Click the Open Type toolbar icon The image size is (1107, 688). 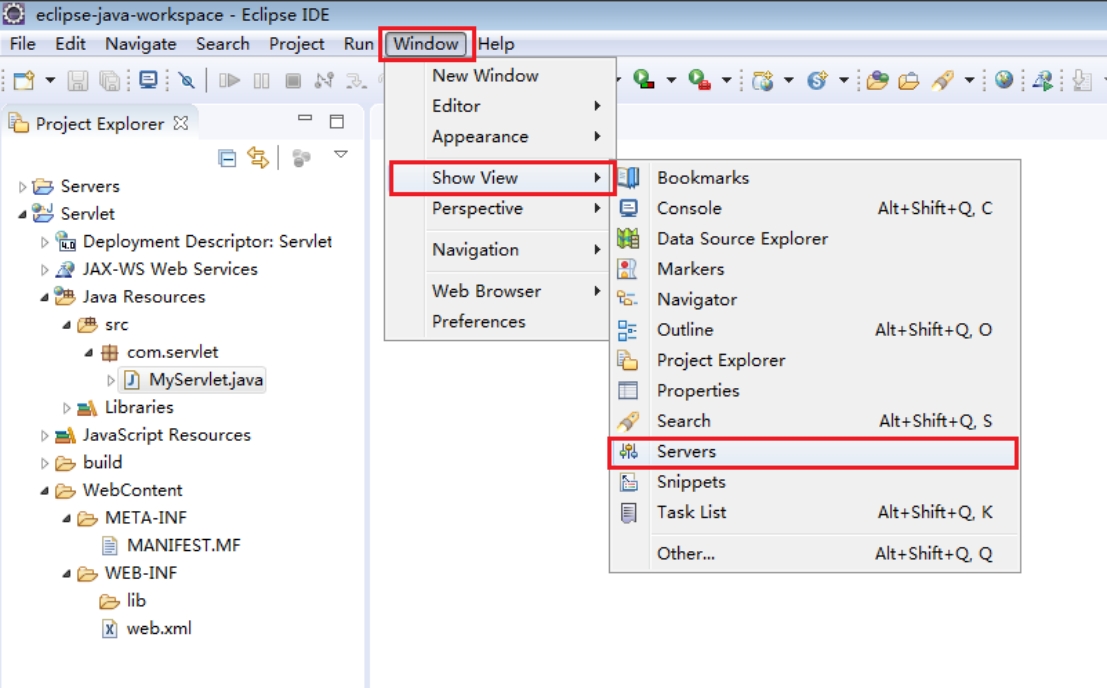pos(878,80)
